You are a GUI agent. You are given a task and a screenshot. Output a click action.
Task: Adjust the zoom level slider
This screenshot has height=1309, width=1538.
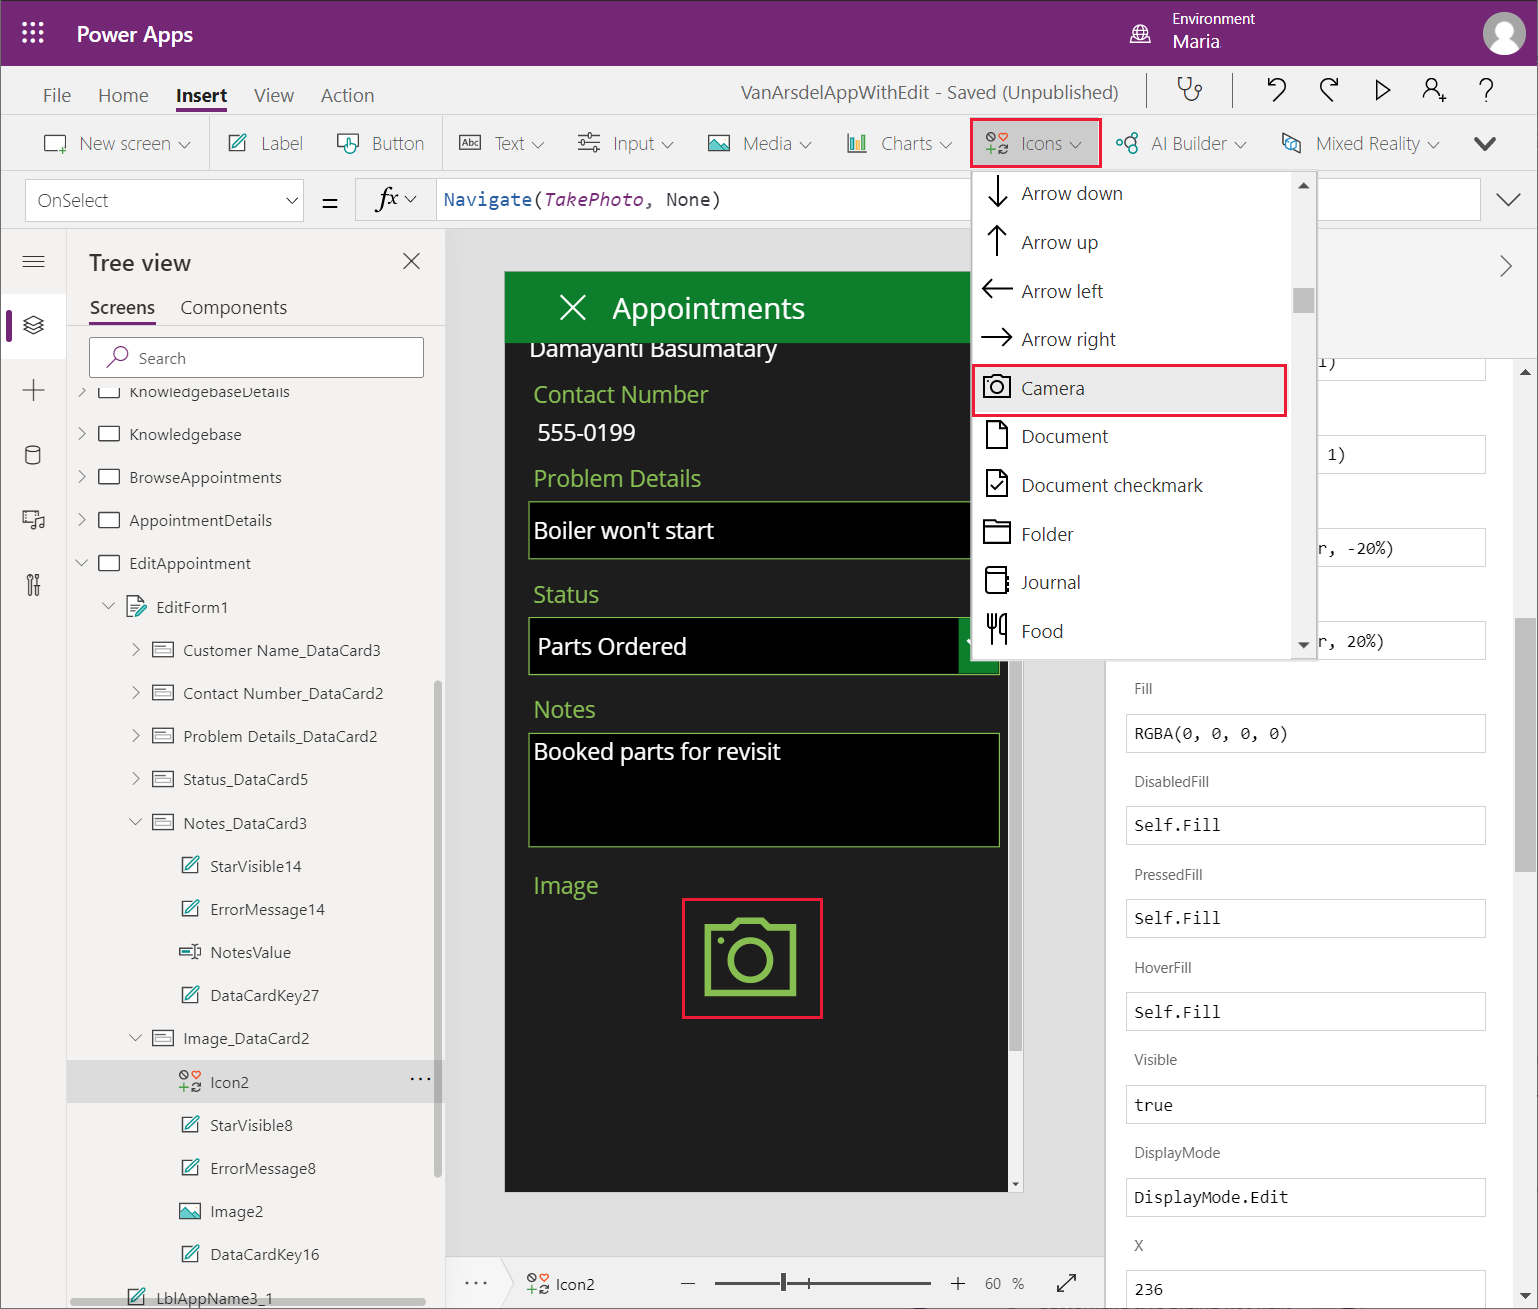click(784, 1283)
